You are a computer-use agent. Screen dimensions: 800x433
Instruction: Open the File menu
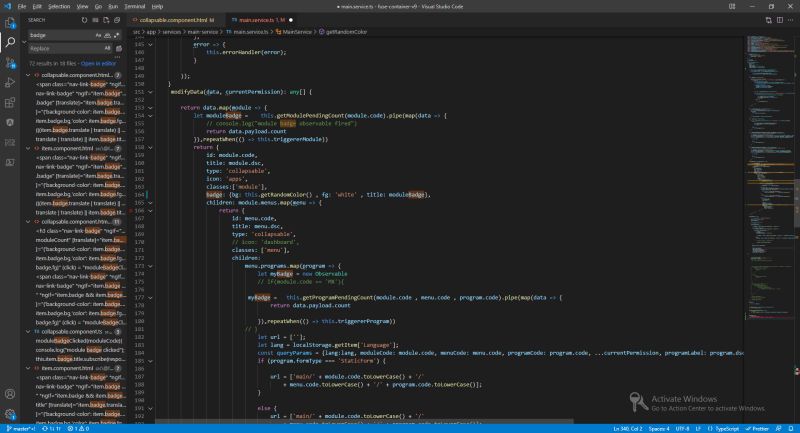[21, 7]
